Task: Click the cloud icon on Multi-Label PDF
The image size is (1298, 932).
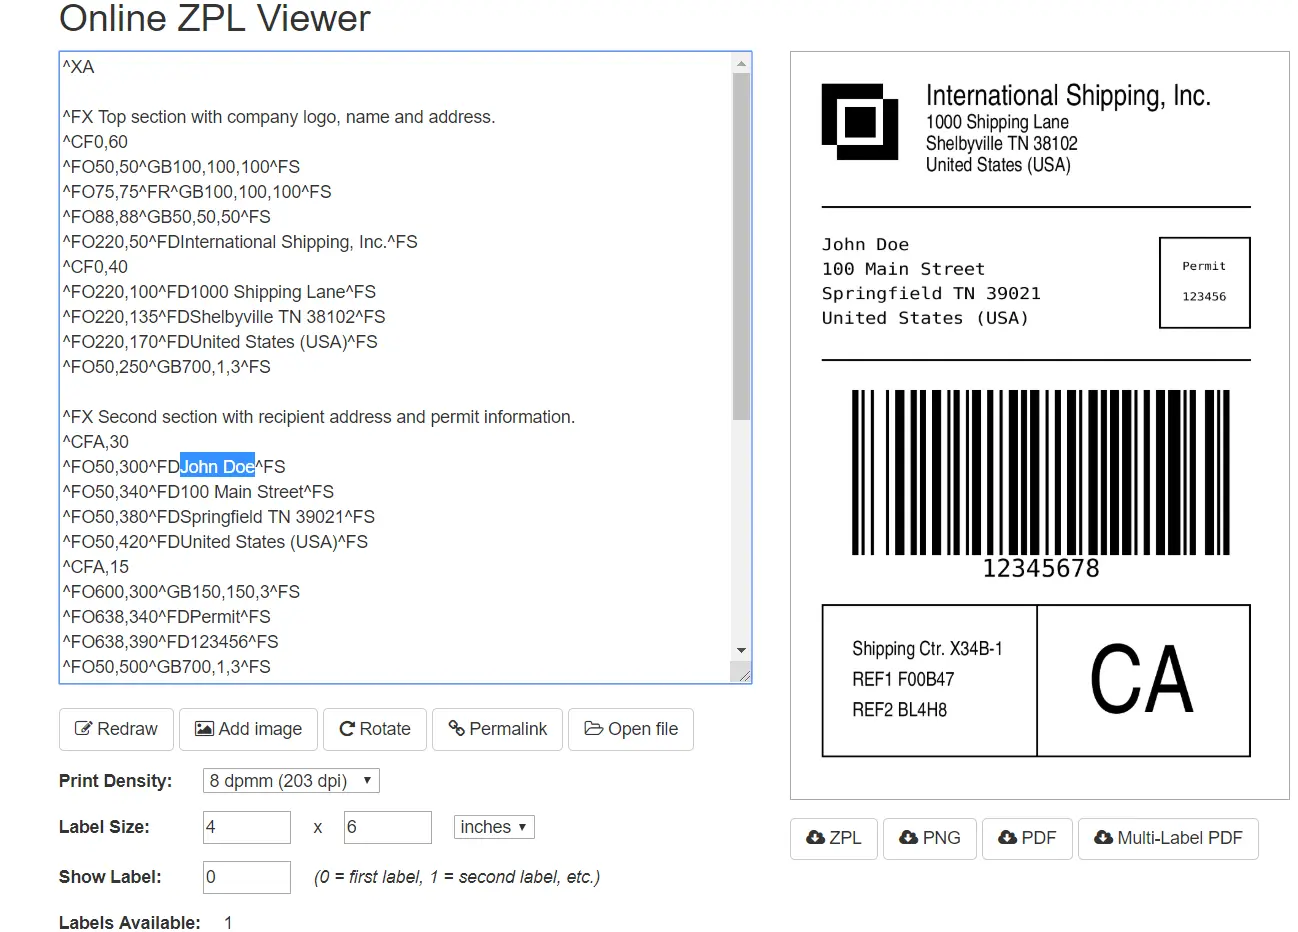Action: click(x=1104, y=838)
